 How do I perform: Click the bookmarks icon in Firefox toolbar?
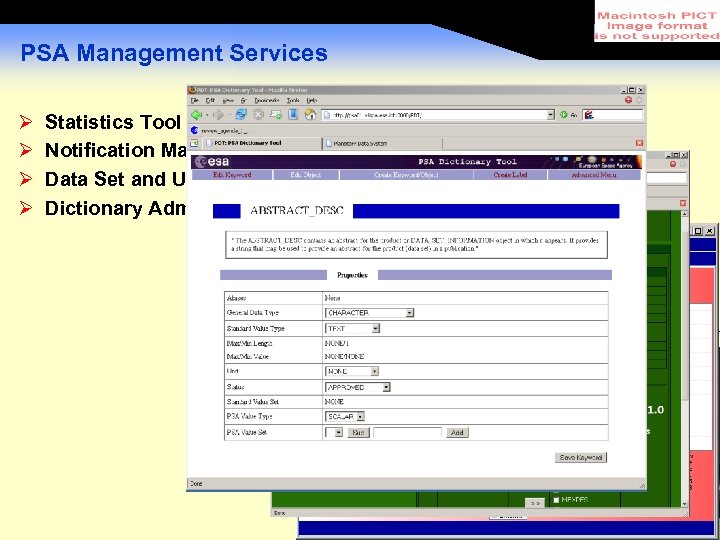click(x=293, y=114)
